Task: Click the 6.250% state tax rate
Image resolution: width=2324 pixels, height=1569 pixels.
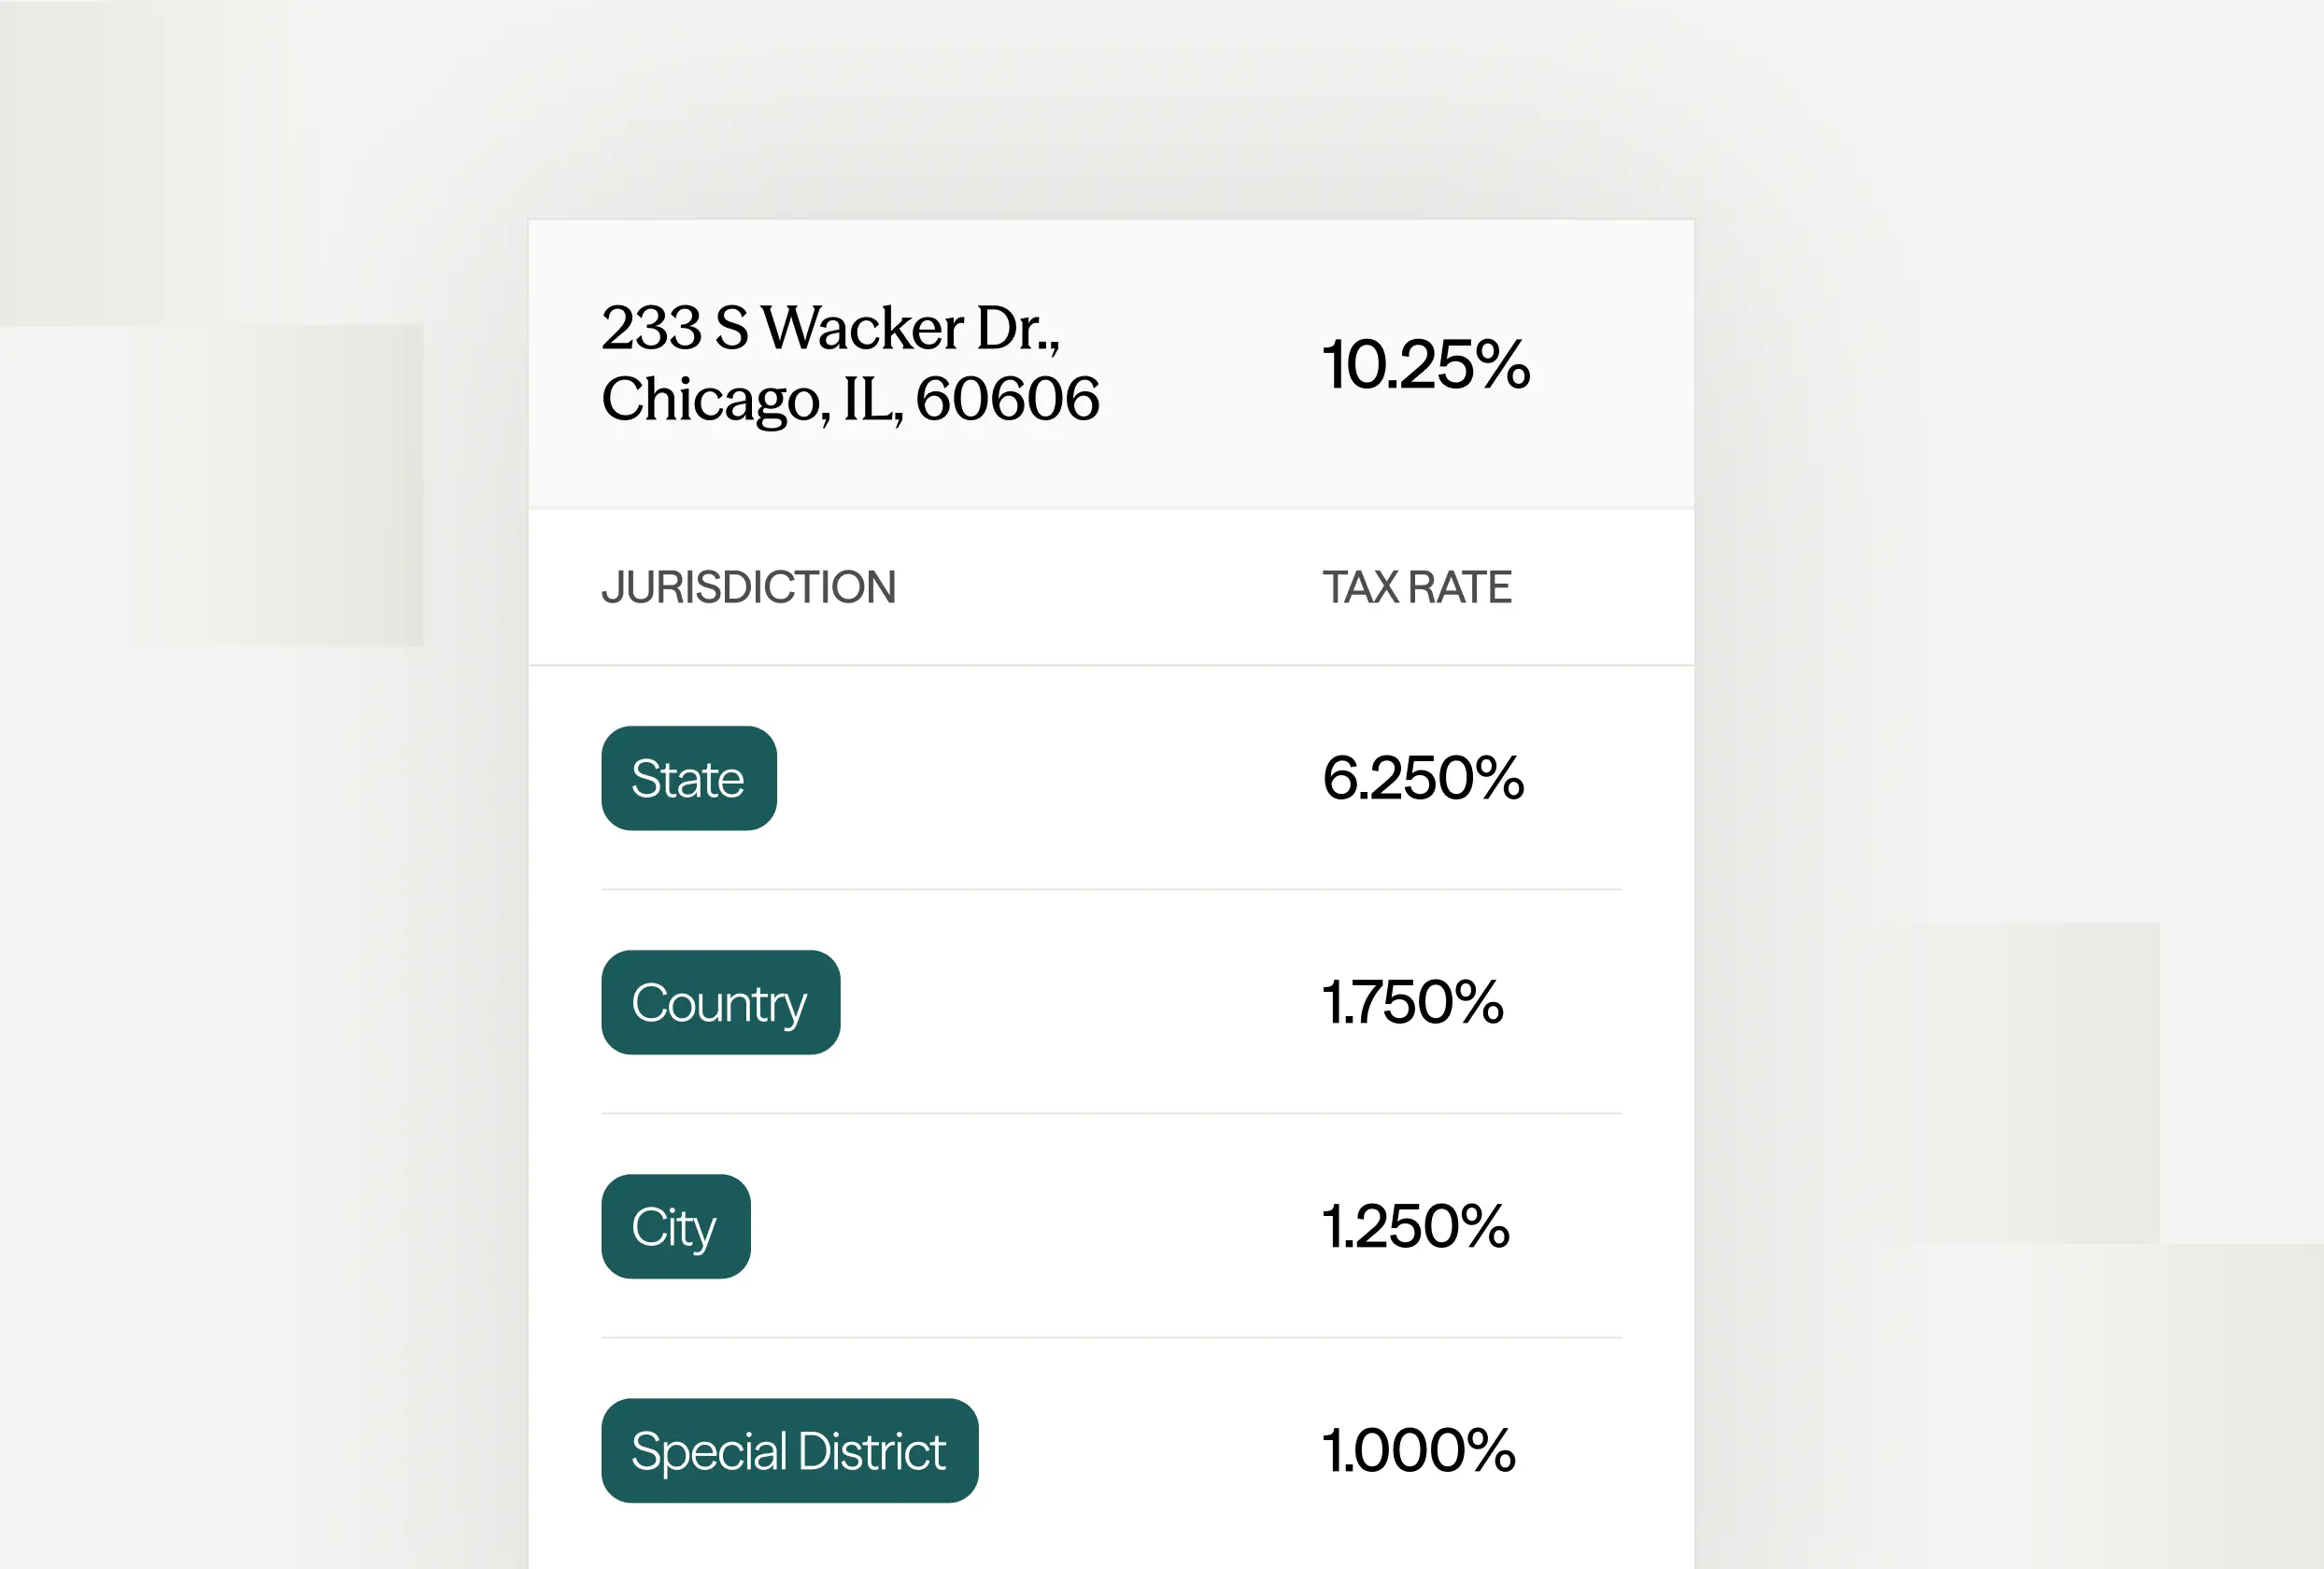Action: [x=1422, y=778]
